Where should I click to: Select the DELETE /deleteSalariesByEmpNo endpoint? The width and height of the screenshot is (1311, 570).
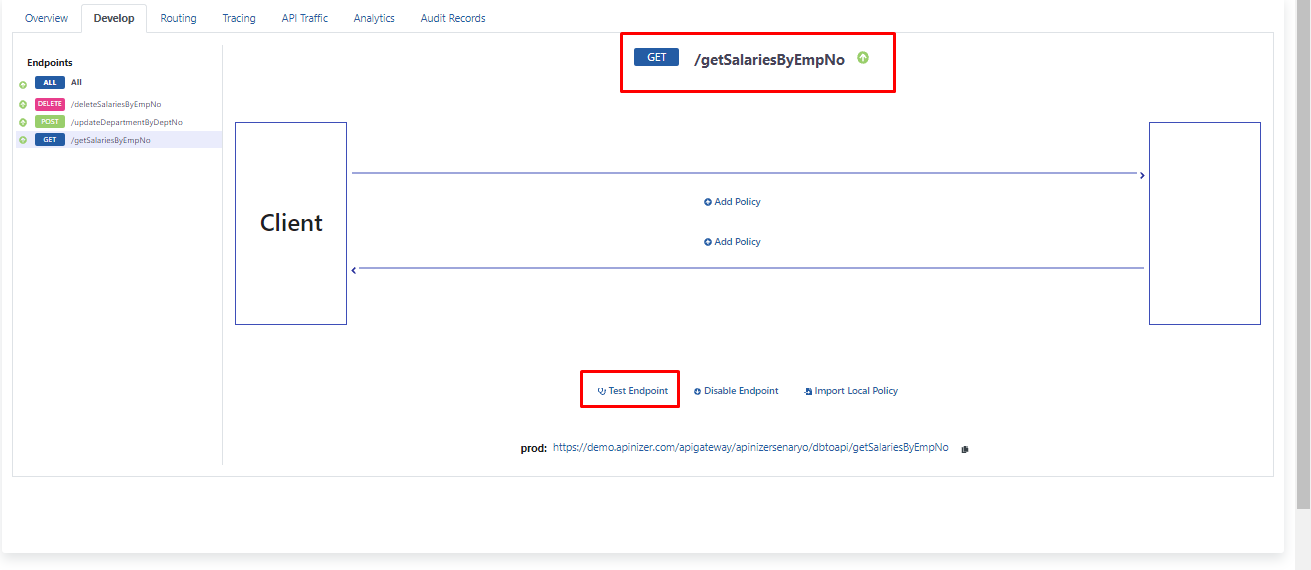tap(115, 104)
